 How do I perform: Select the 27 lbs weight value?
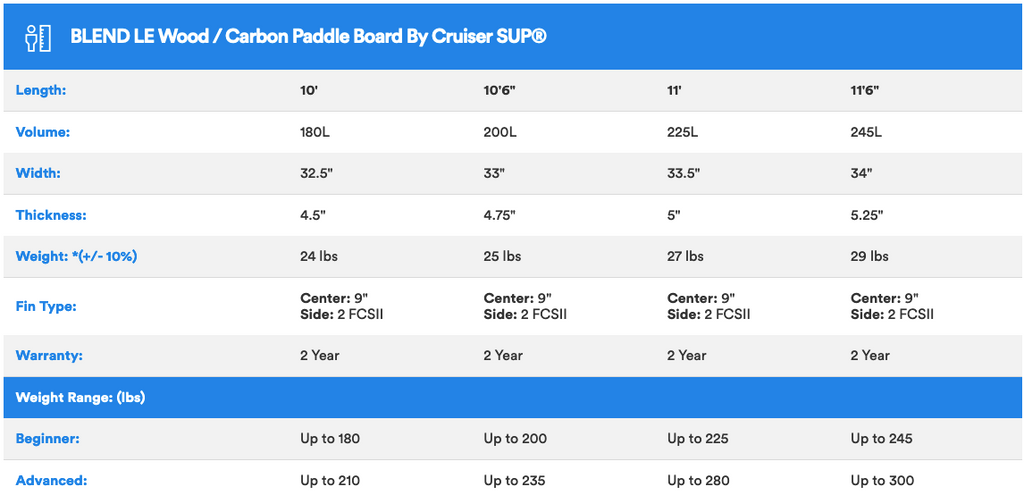tap(685, 256)
